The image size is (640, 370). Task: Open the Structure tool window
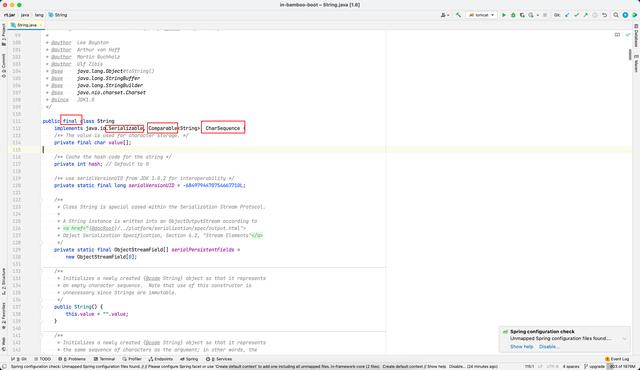pos(4,281)
